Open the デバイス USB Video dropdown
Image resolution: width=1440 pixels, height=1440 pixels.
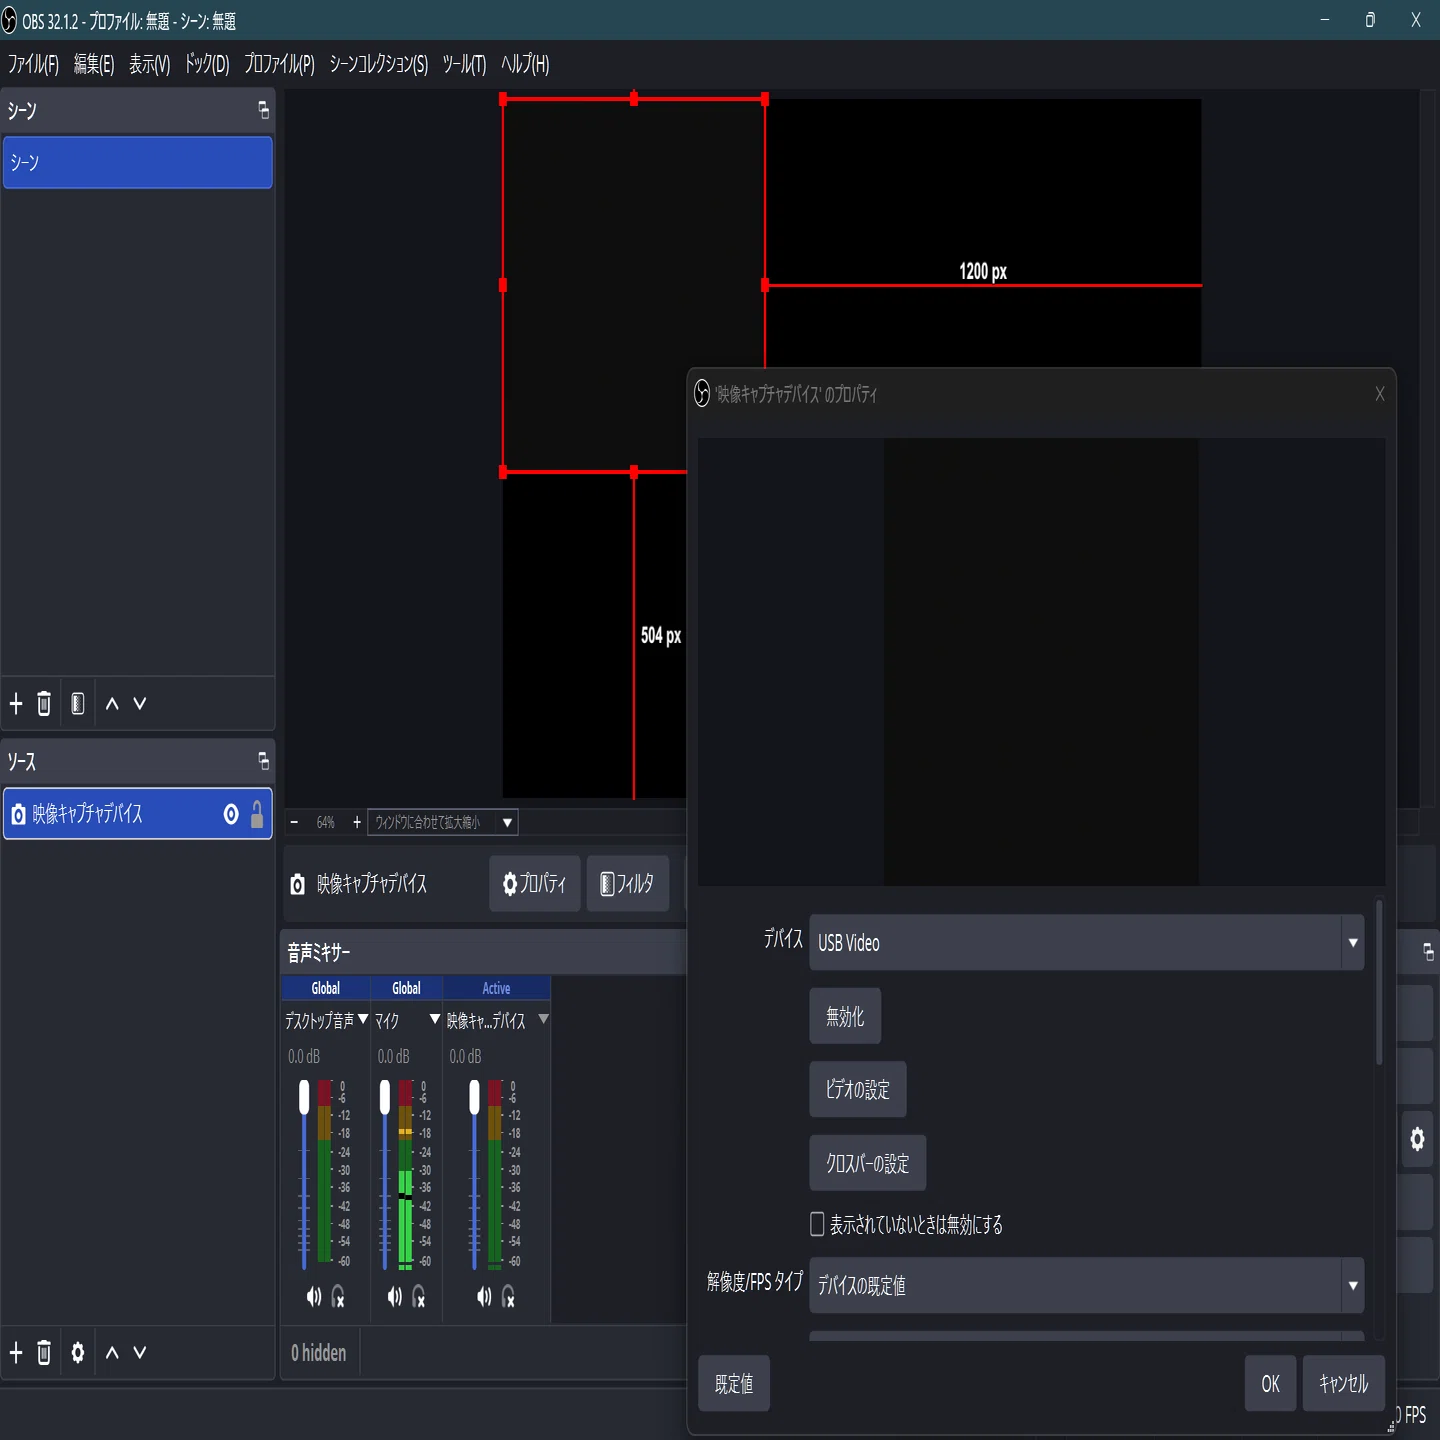[1086, 942]
